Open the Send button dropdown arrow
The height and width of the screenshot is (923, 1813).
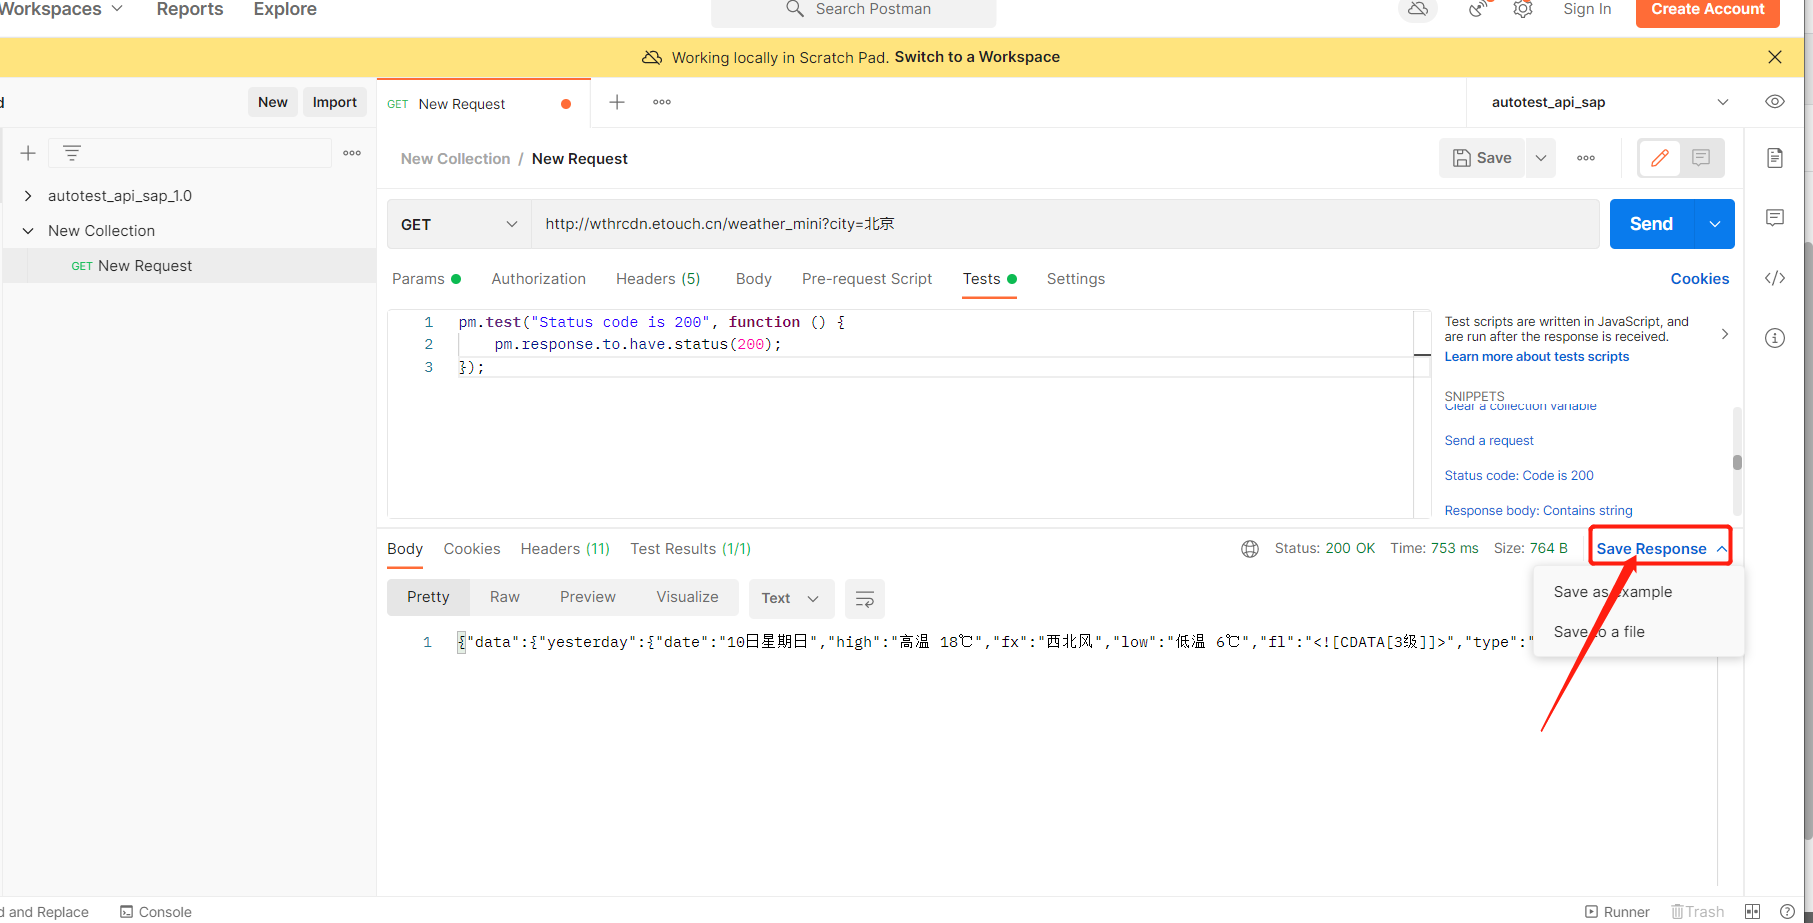click(x=1715, y=224)
